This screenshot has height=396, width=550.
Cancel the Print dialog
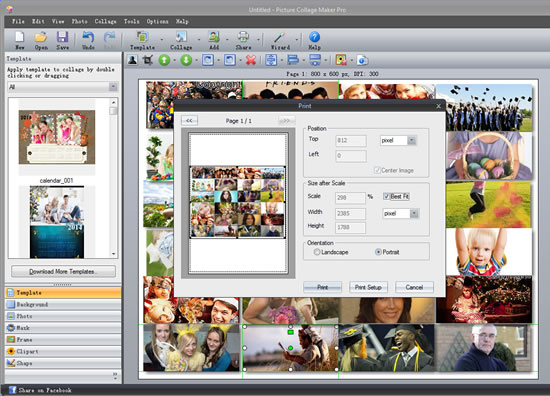coord(414,287)
